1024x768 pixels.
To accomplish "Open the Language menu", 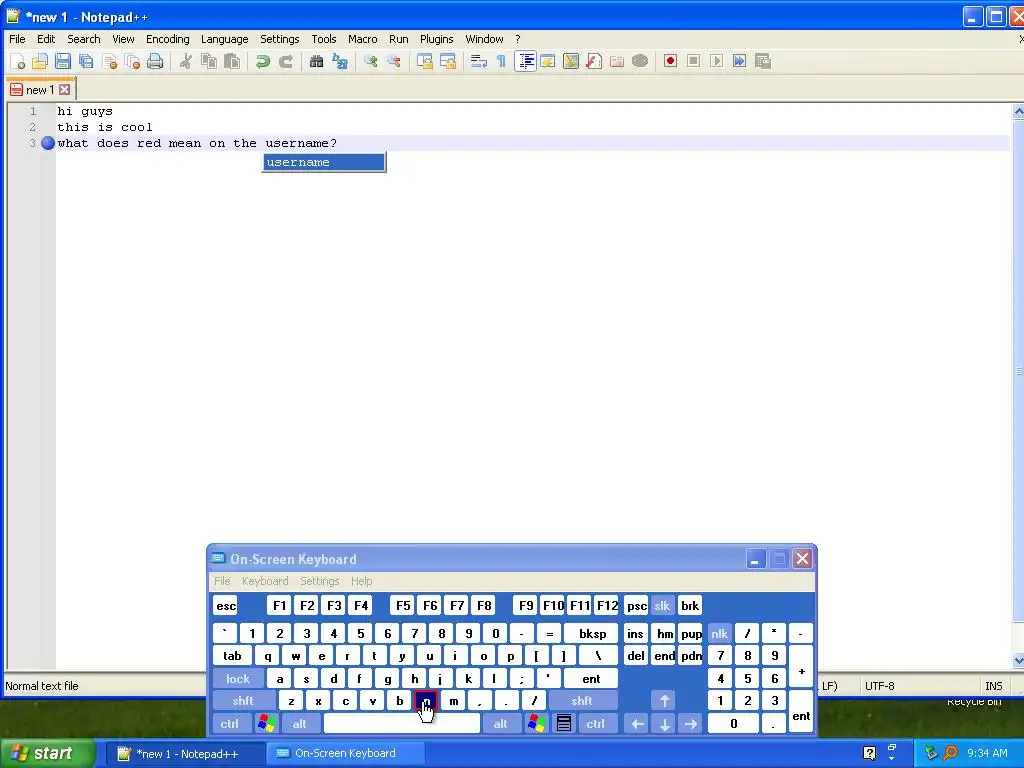I will (224, 39).
